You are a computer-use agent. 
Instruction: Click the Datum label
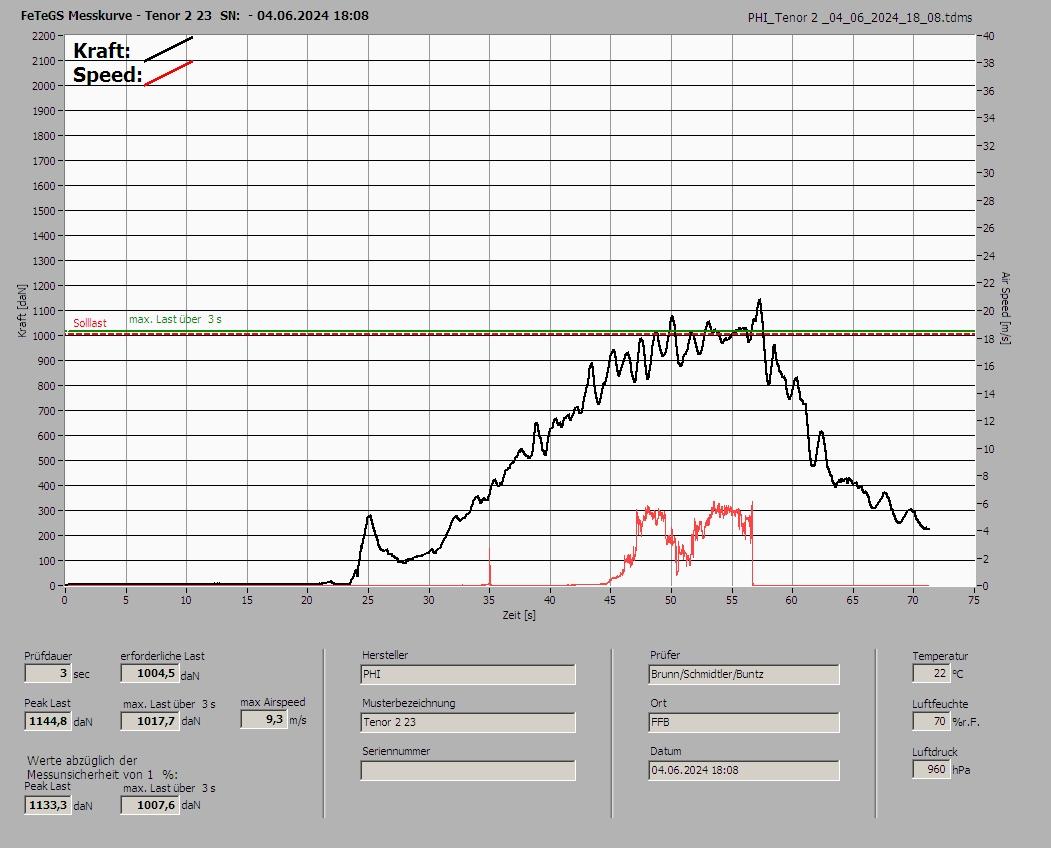(x=666, y=751)
